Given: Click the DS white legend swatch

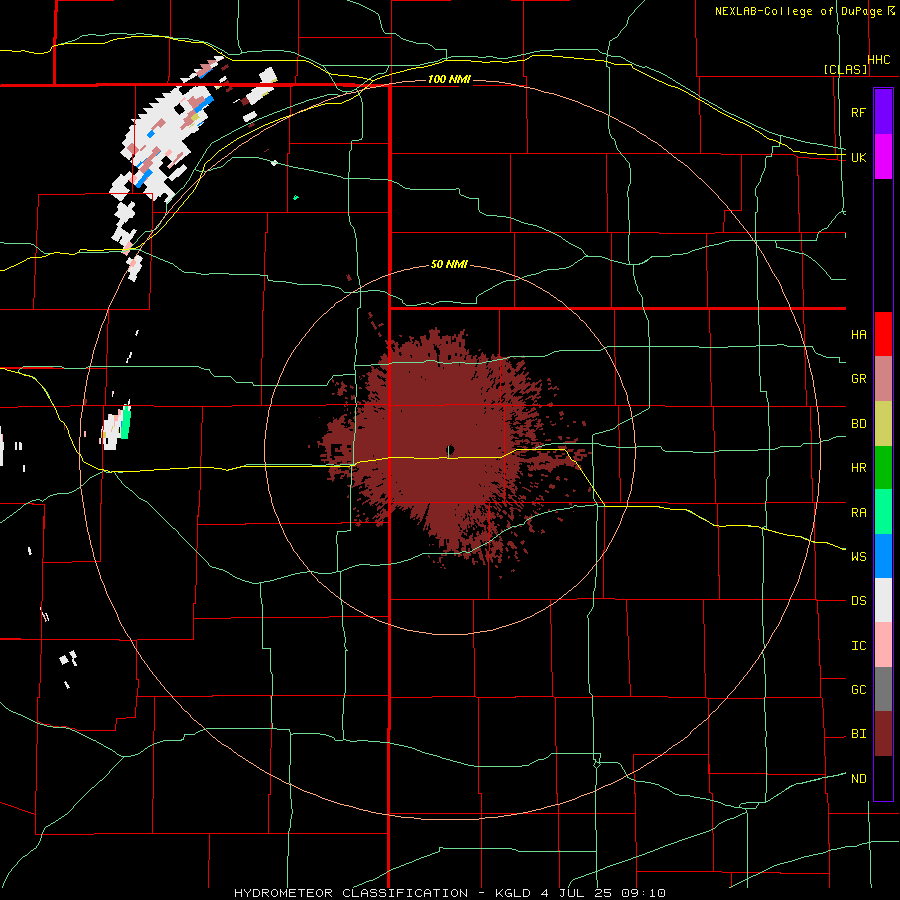Looking at the screenshot, I should [x=883, y=600].
